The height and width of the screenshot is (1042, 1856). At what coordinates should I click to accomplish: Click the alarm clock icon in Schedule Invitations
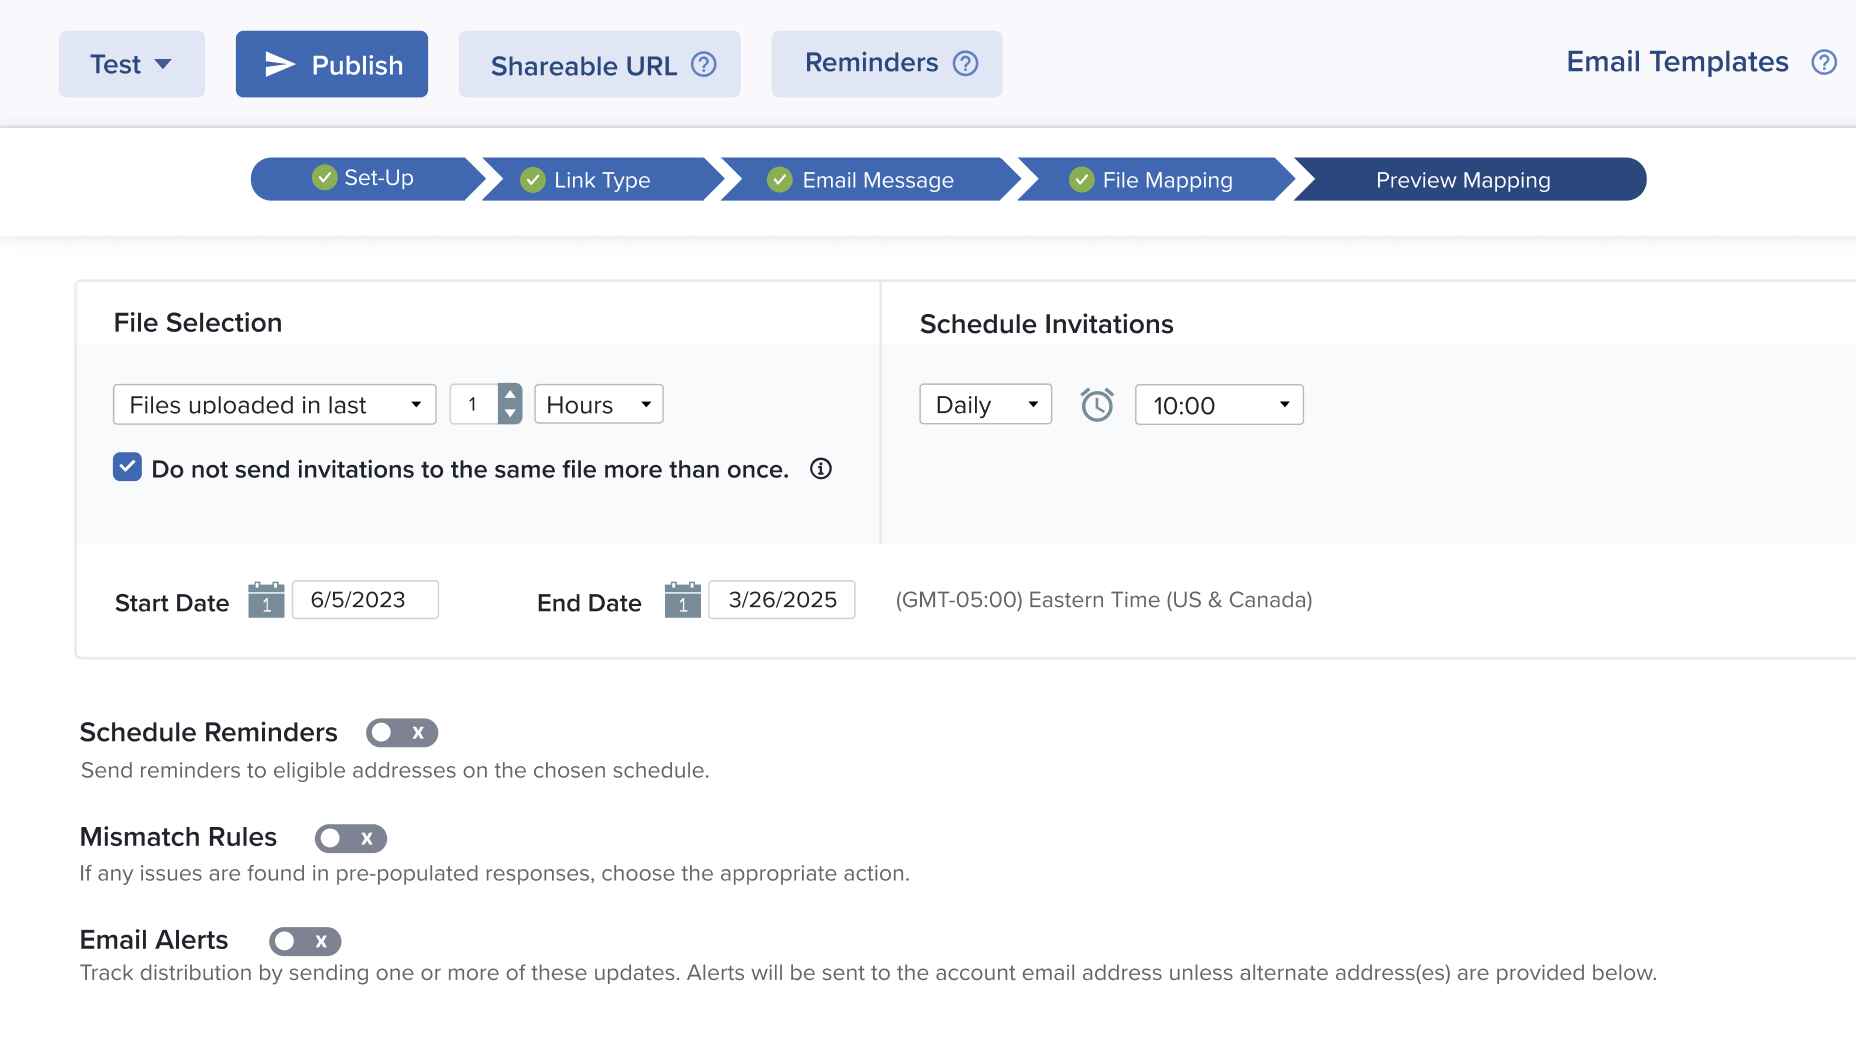click(x=1097, y=405)
